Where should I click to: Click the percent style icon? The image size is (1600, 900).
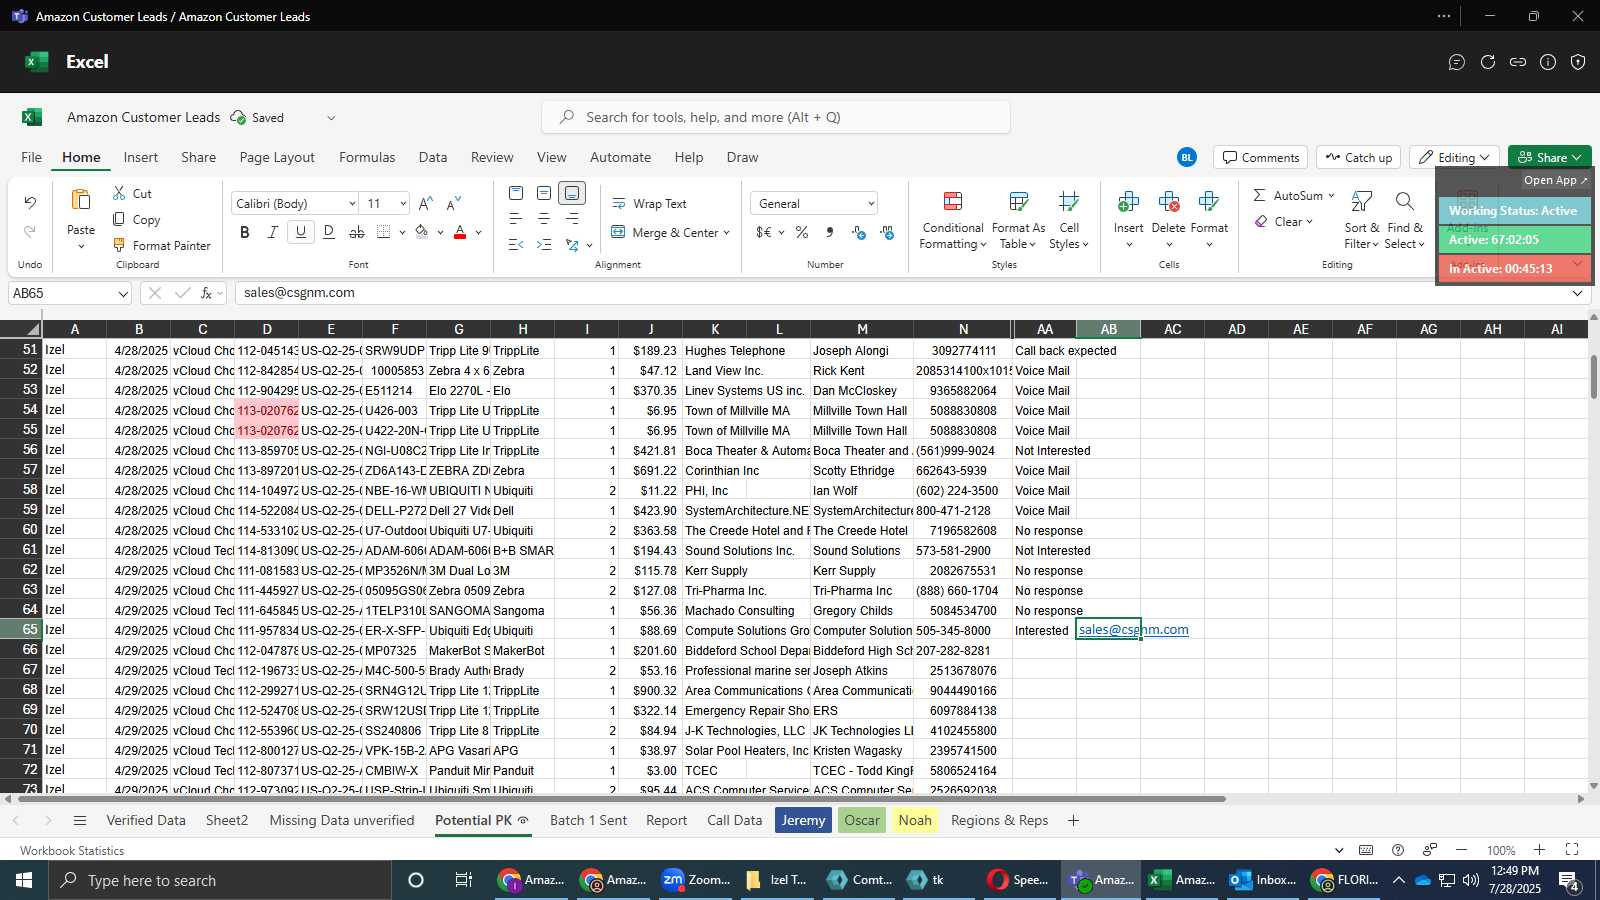tap(802, 232)
